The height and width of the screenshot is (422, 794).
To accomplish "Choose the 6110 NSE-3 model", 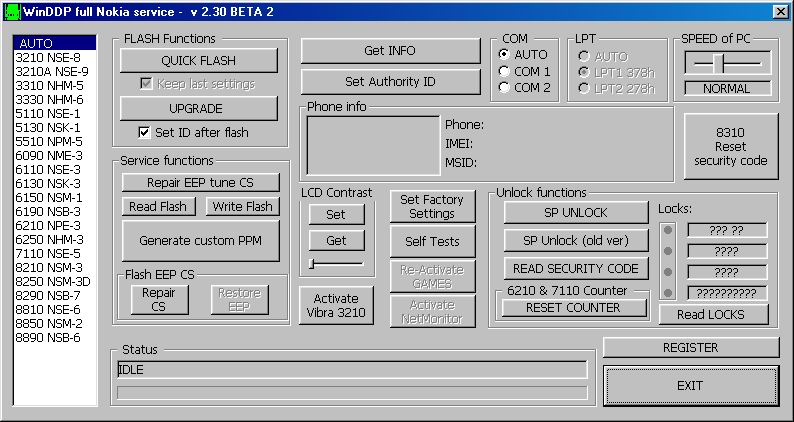I will (x=55, y=170).
